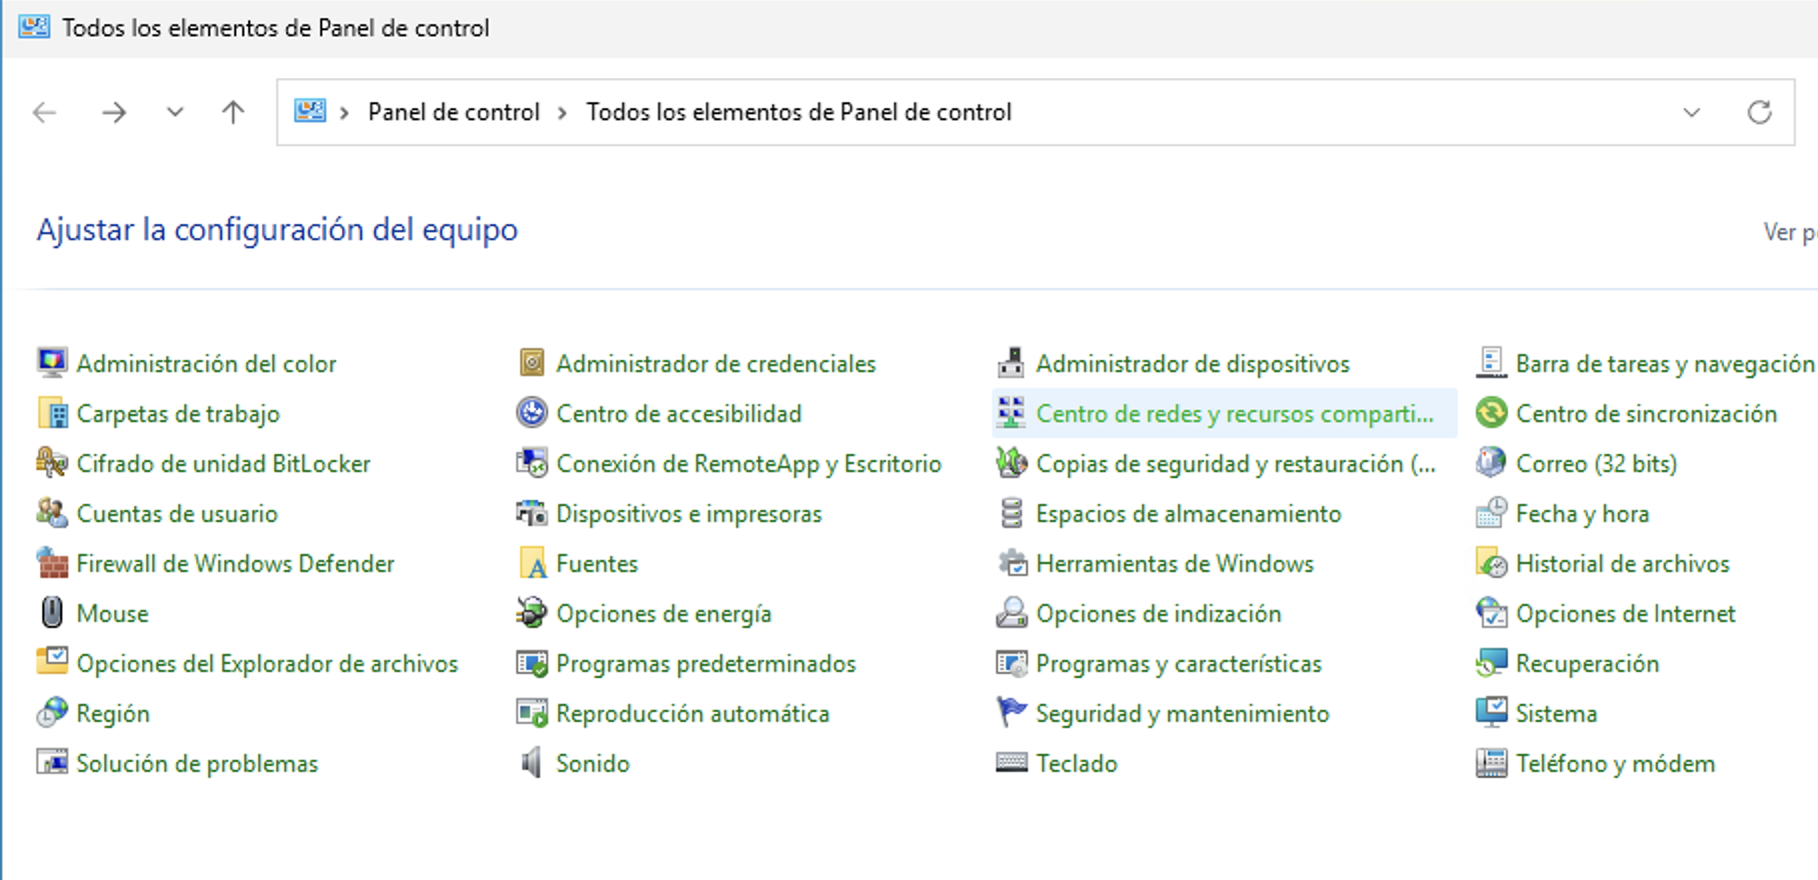1818x880 pixels.
Task: Open the Centro de sincronización icon
Action: point(1492,412)
